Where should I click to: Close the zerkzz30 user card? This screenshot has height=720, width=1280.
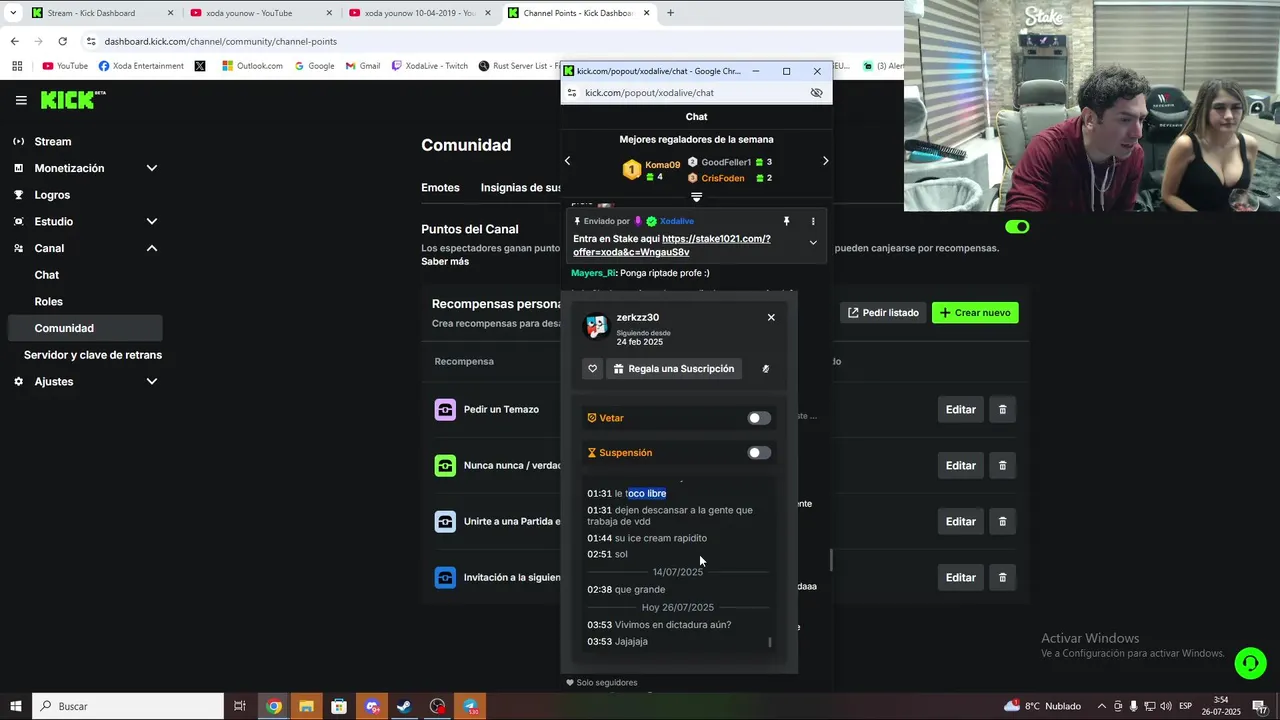(771, 317)
